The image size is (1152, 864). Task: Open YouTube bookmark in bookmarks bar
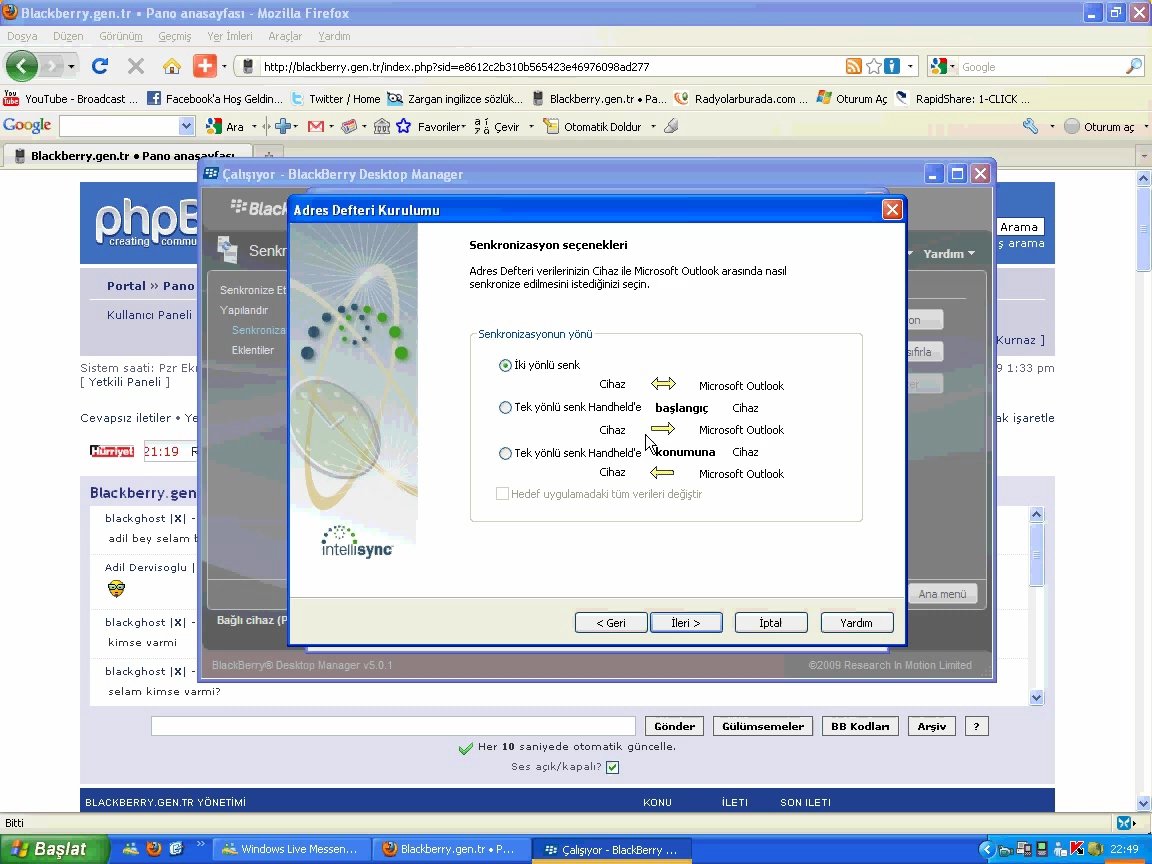71,98
